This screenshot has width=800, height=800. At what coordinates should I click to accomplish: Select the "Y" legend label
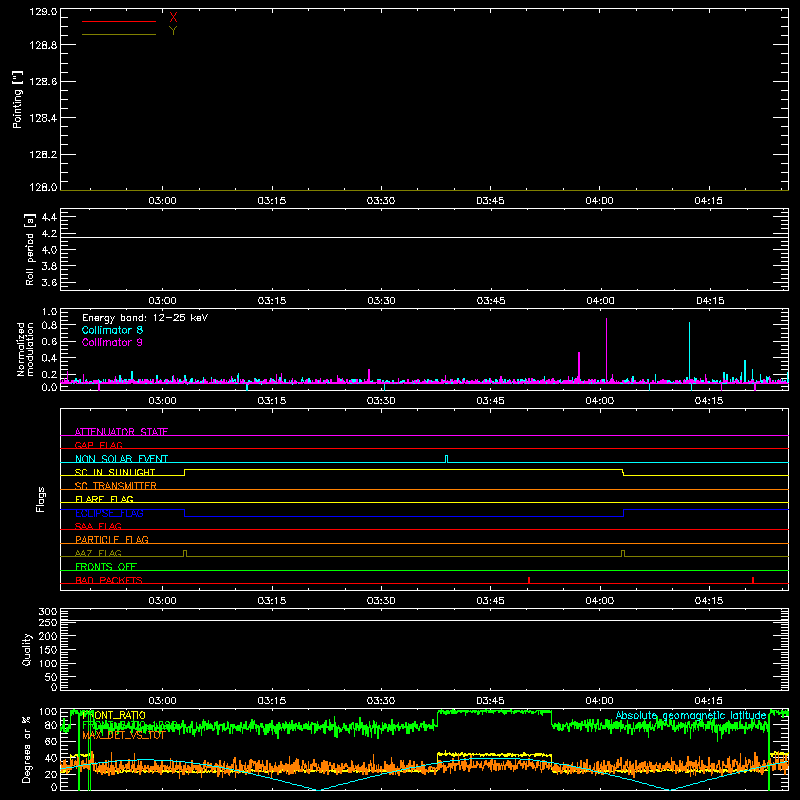click(173, 31)
